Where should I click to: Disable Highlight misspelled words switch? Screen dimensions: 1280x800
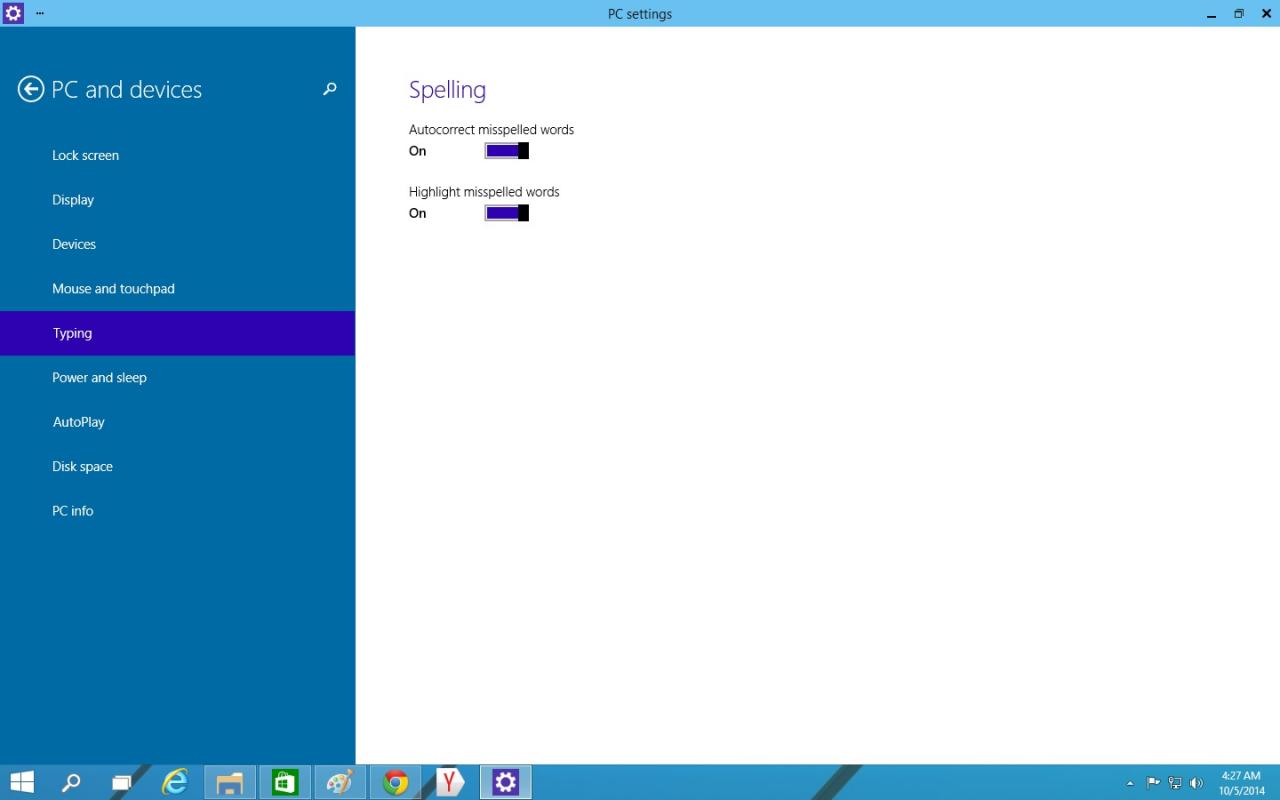[506, 213]
